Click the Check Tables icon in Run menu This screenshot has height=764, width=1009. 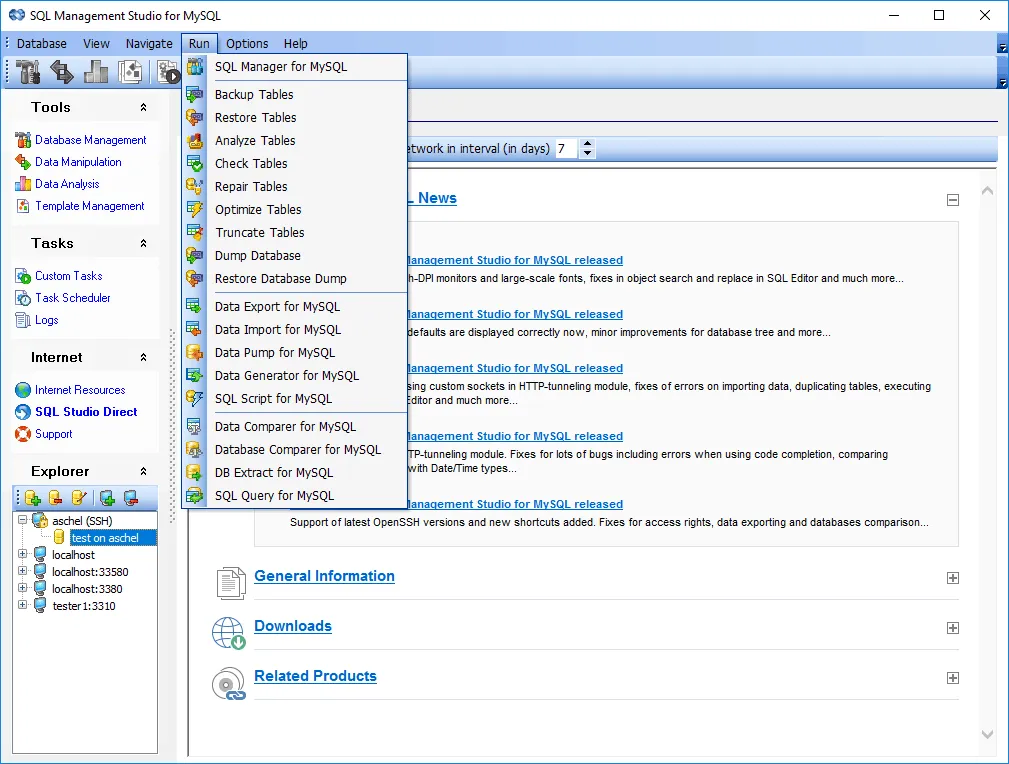[x=194, y=163]
